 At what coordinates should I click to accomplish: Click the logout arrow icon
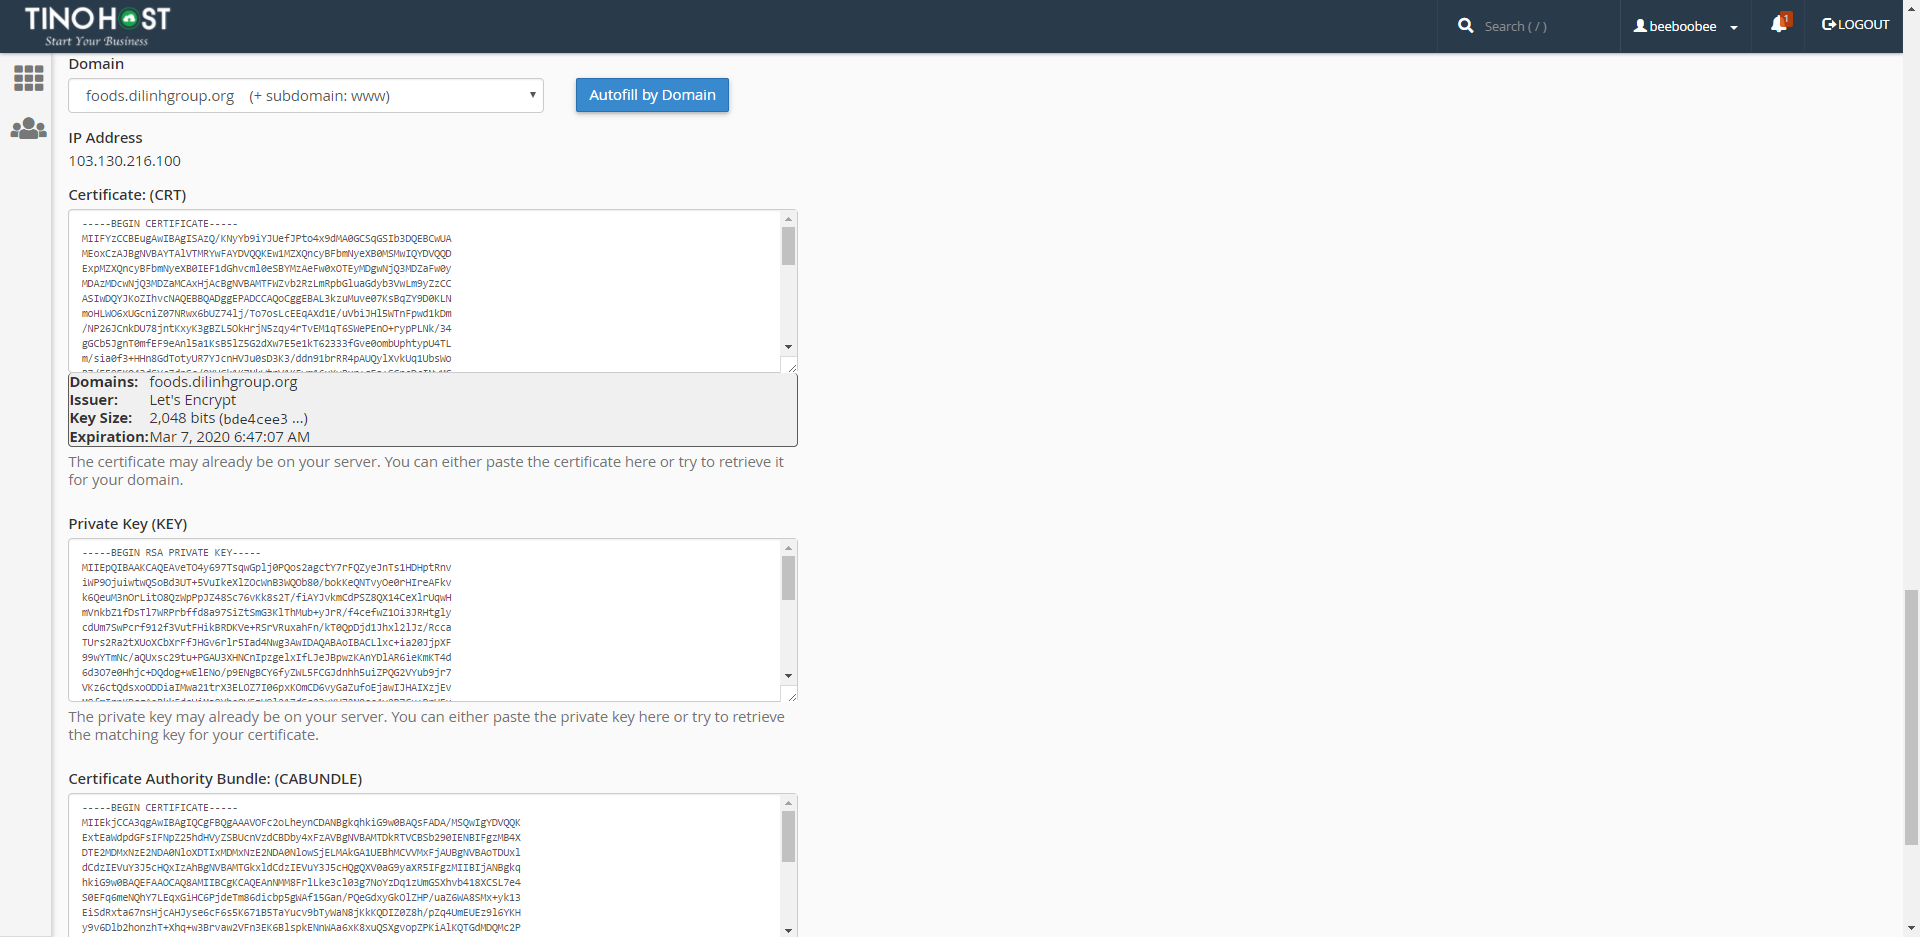click(x=1828, y=24)
